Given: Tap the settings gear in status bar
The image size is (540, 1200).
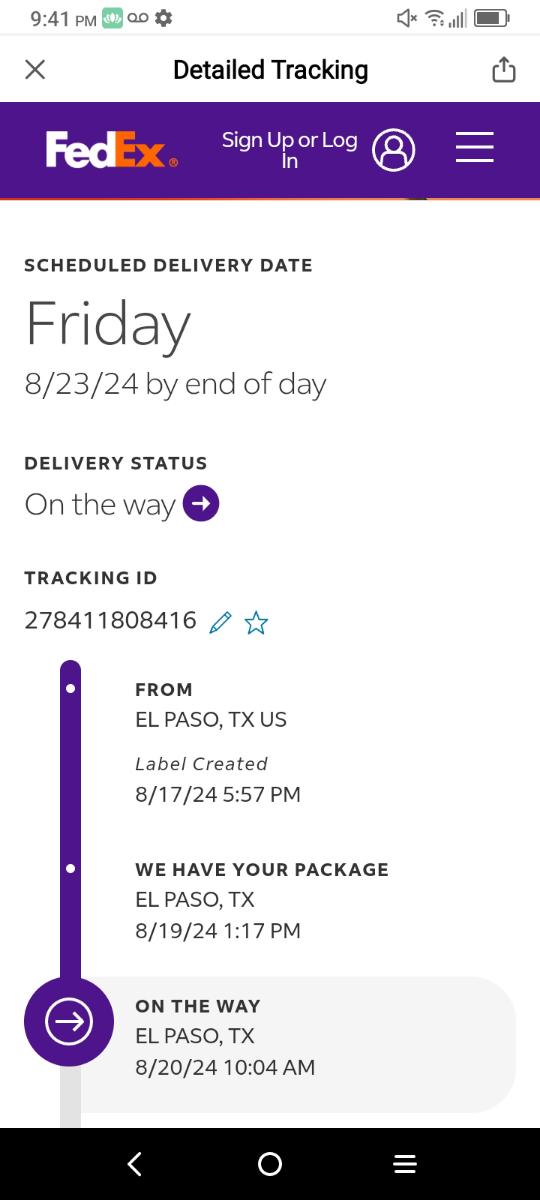Looking at the screenshot, I should (164, 18).
